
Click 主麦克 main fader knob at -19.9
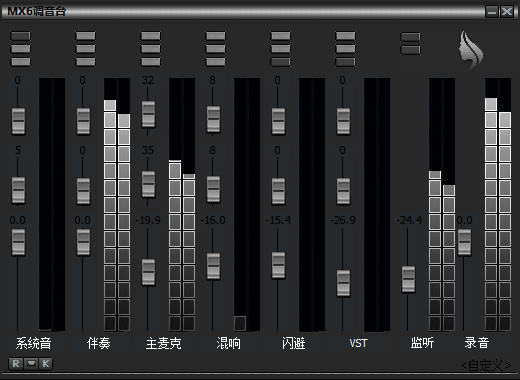(x=148, y=272)
